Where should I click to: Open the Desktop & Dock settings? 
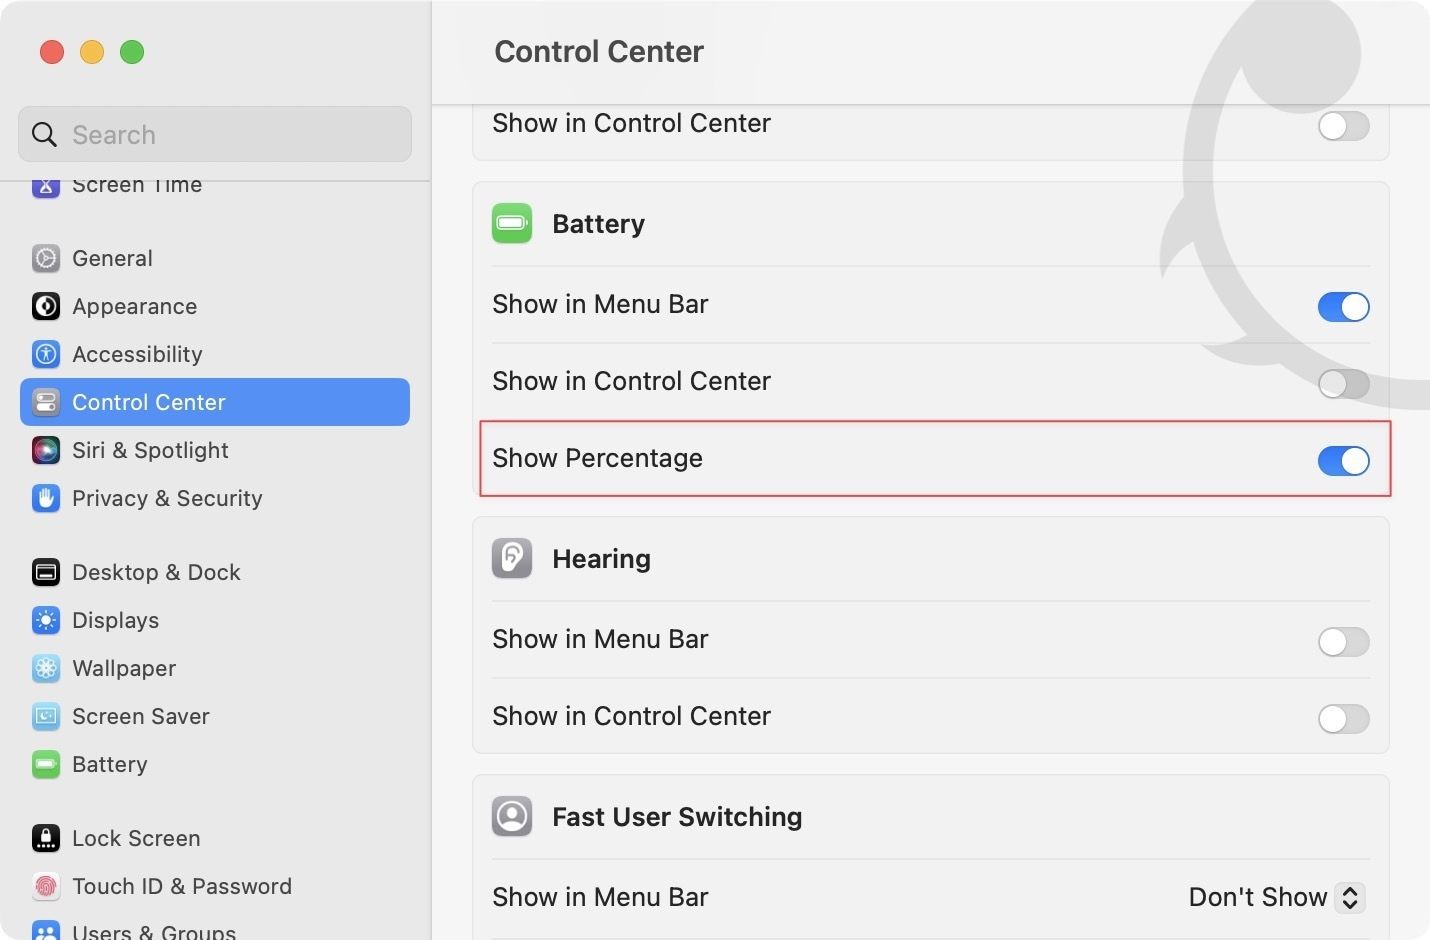point(156,572)
